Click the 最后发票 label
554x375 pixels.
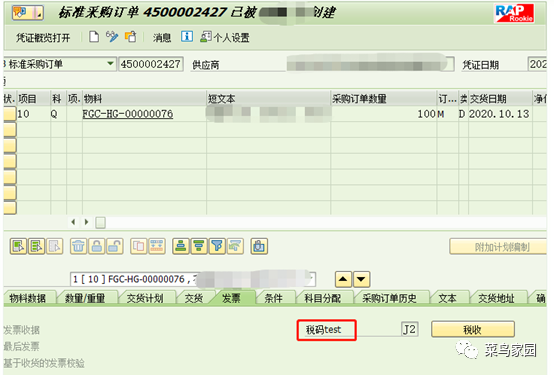(x=22, y=346)
